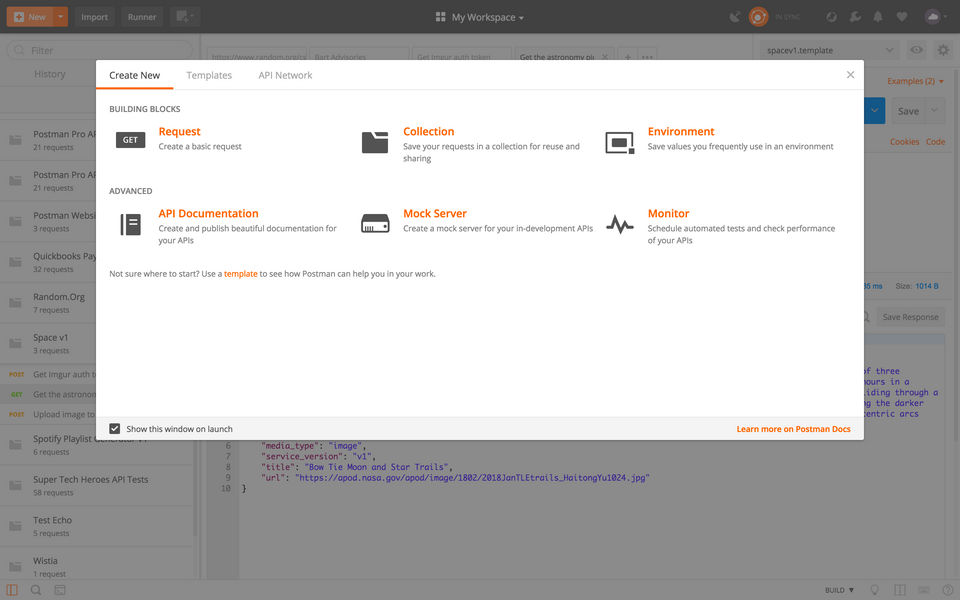This screenshot has height=600, width=960.
Task: Click the Wistia collection folder icon
Action: (x=15, y=566)
